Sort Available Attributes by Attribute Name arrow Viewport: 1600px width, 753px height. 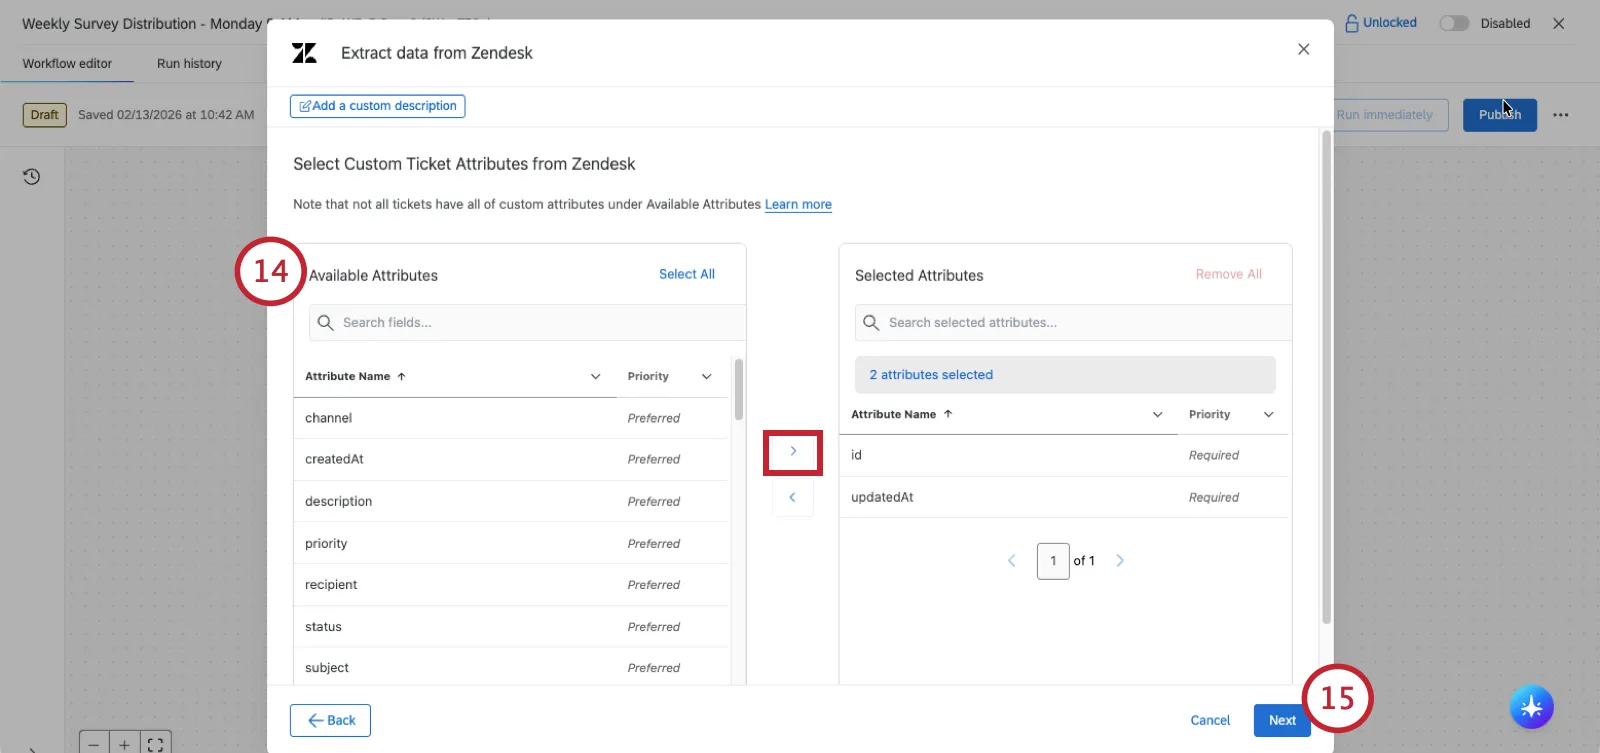coord(401,377)
